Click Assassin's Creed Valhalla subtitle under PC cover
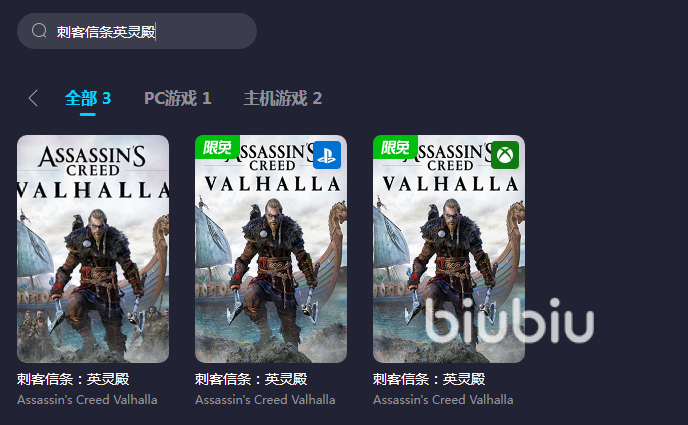Image resolution: width=688 pixels, height=425 pixels. click(87, 400)
